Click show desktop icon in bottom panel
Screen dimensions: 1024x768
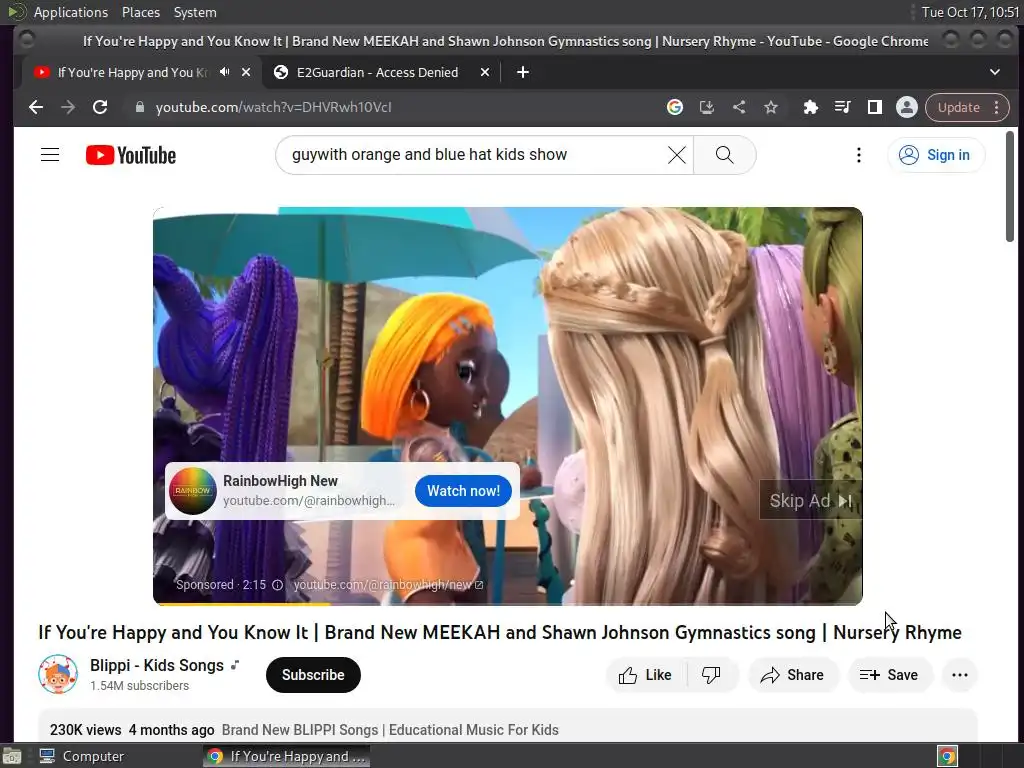point(12,756)
